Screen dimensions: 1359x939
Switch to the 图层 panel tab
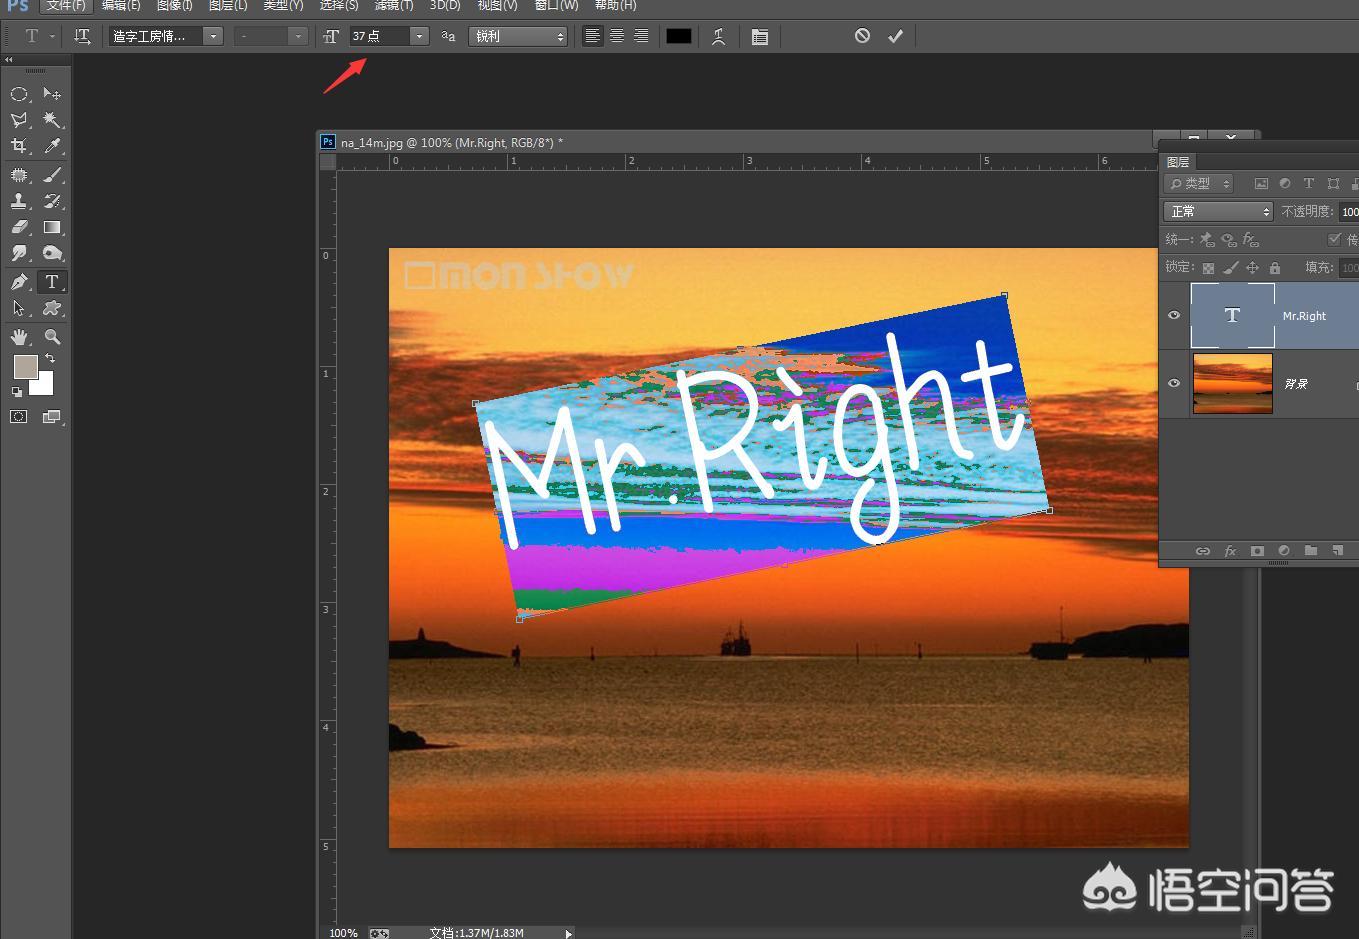pyautogui.click(x=1178, y=162)
